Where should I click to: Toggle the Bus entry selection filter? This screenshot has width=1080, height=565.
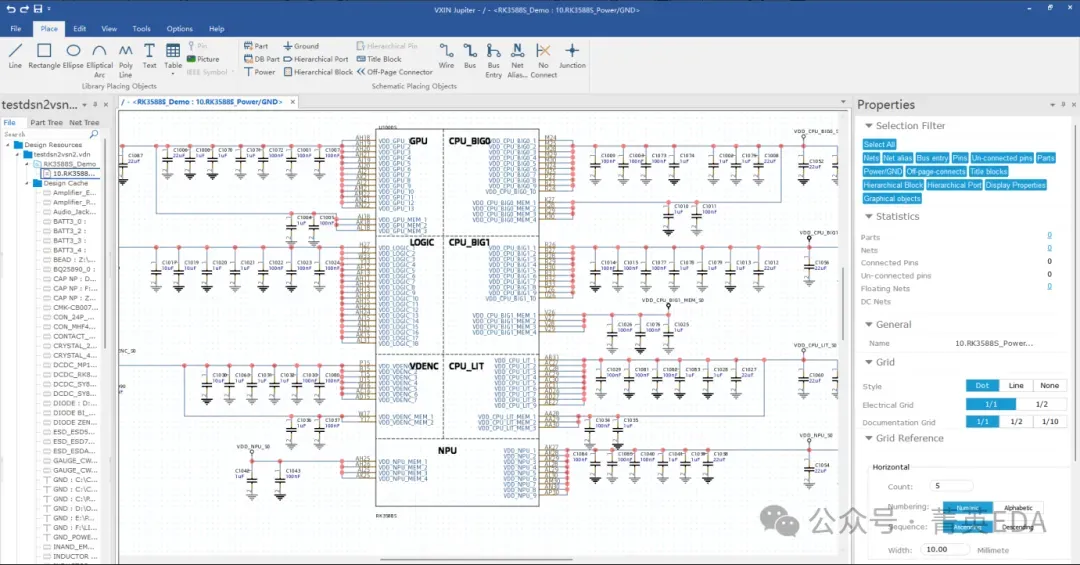coord(933,158)
